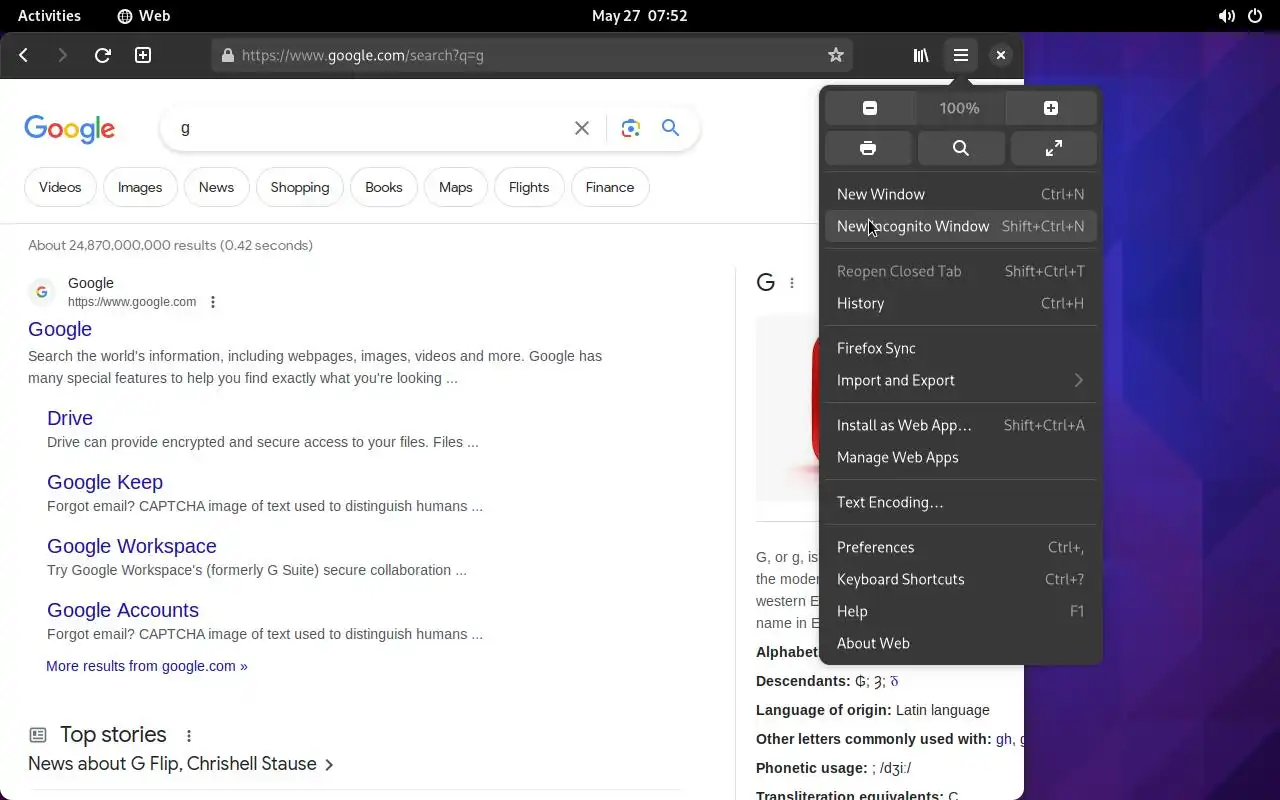The height and width of the screenshot is (800, 1280).
Task: Open the Google Workspace sitelink
Action: click(x=132, y=546)
